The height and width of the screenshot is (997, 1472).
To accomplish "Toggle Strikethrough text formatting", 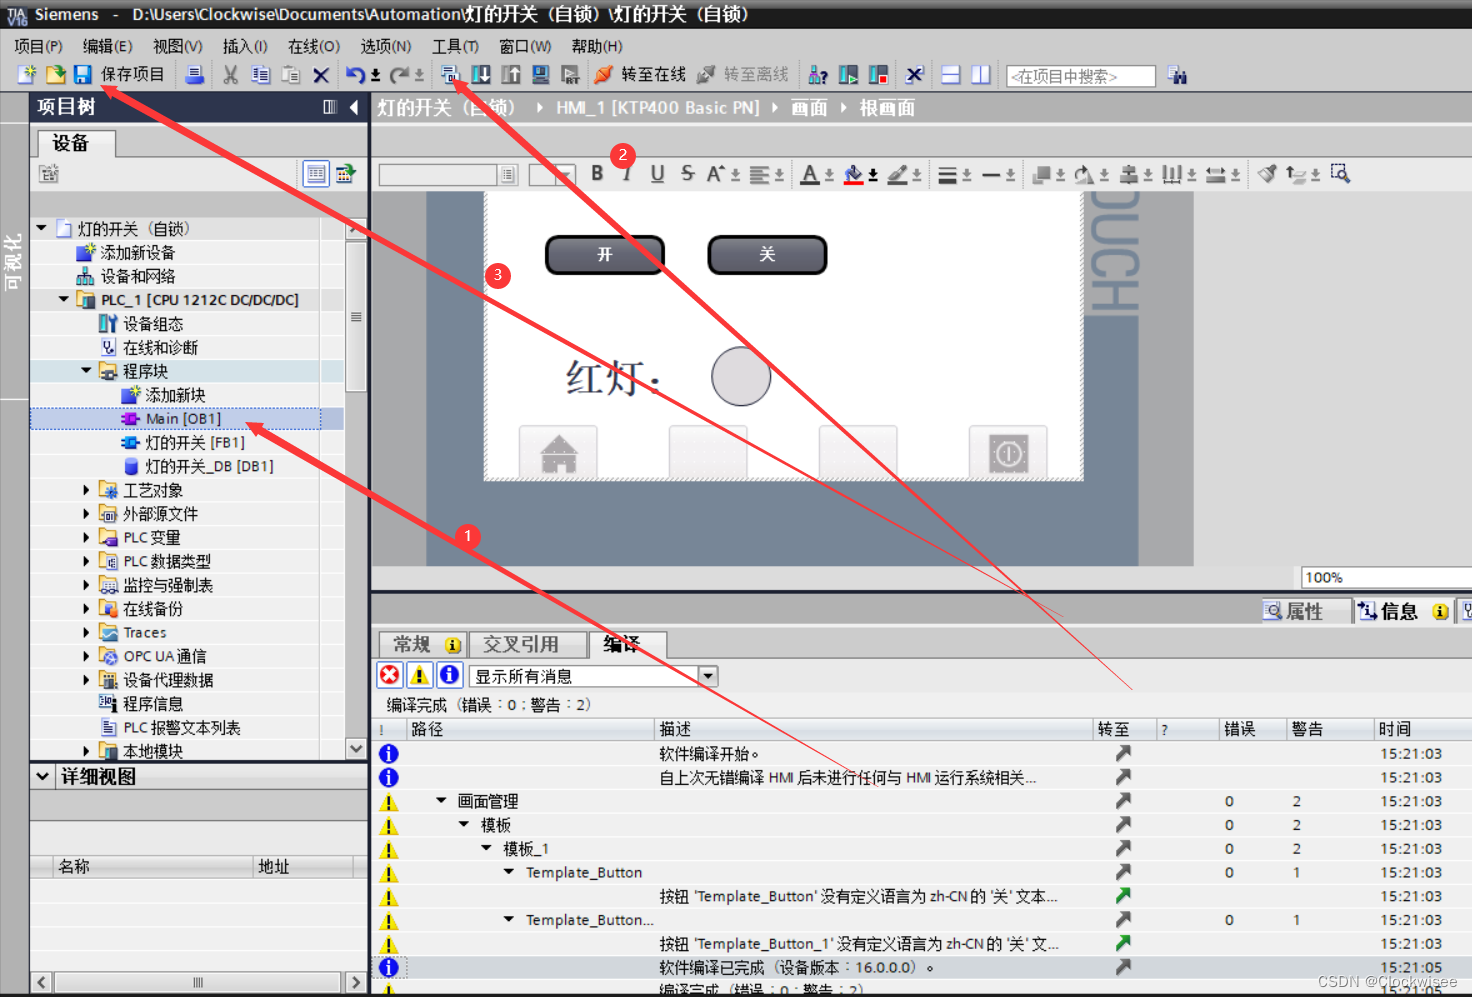I will [x=687, y=173].
